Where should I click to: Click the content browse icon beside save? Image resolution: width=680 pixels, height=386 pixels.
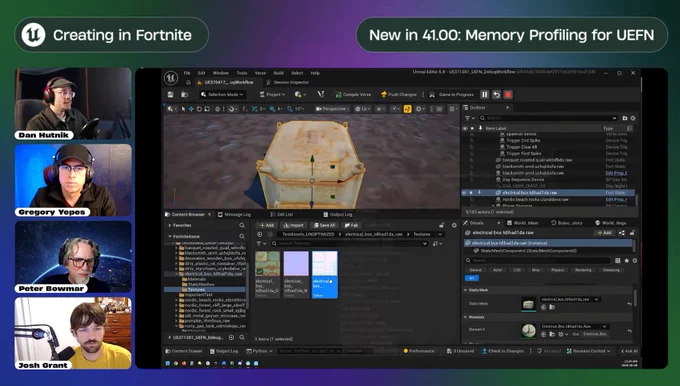[x=184, y=95]
